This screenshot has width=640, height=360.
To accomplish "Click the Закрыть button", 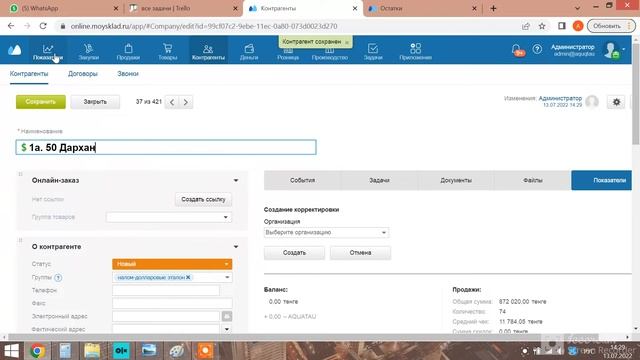I will pos(95,102).
